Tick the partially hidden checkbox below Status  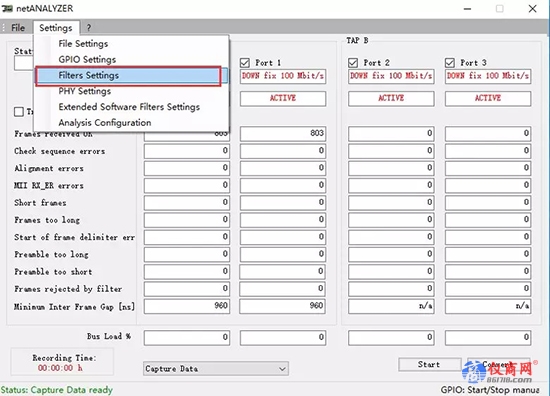pos(19,112)
